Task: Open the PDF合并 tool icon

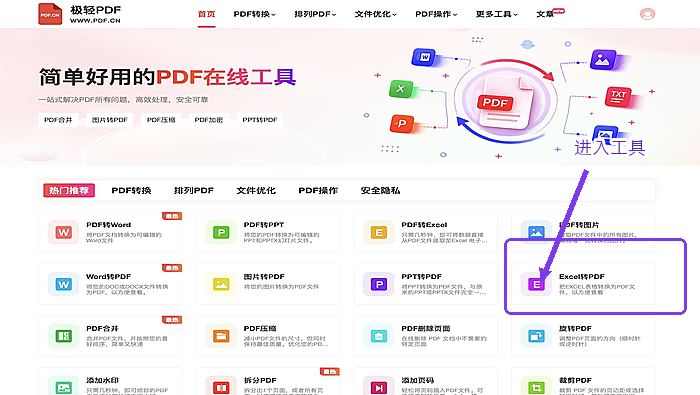Action: 63,336
